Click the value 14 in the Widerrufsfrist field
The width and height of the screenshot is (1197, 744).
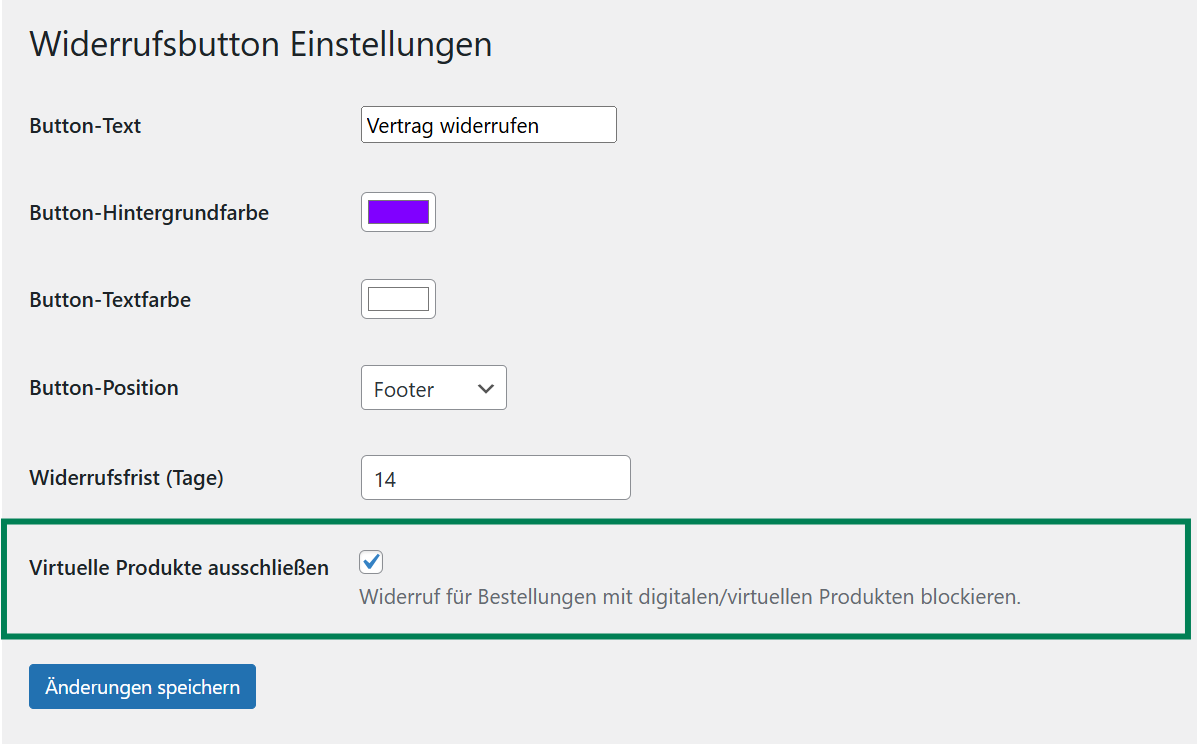click(x=385, y=480)
